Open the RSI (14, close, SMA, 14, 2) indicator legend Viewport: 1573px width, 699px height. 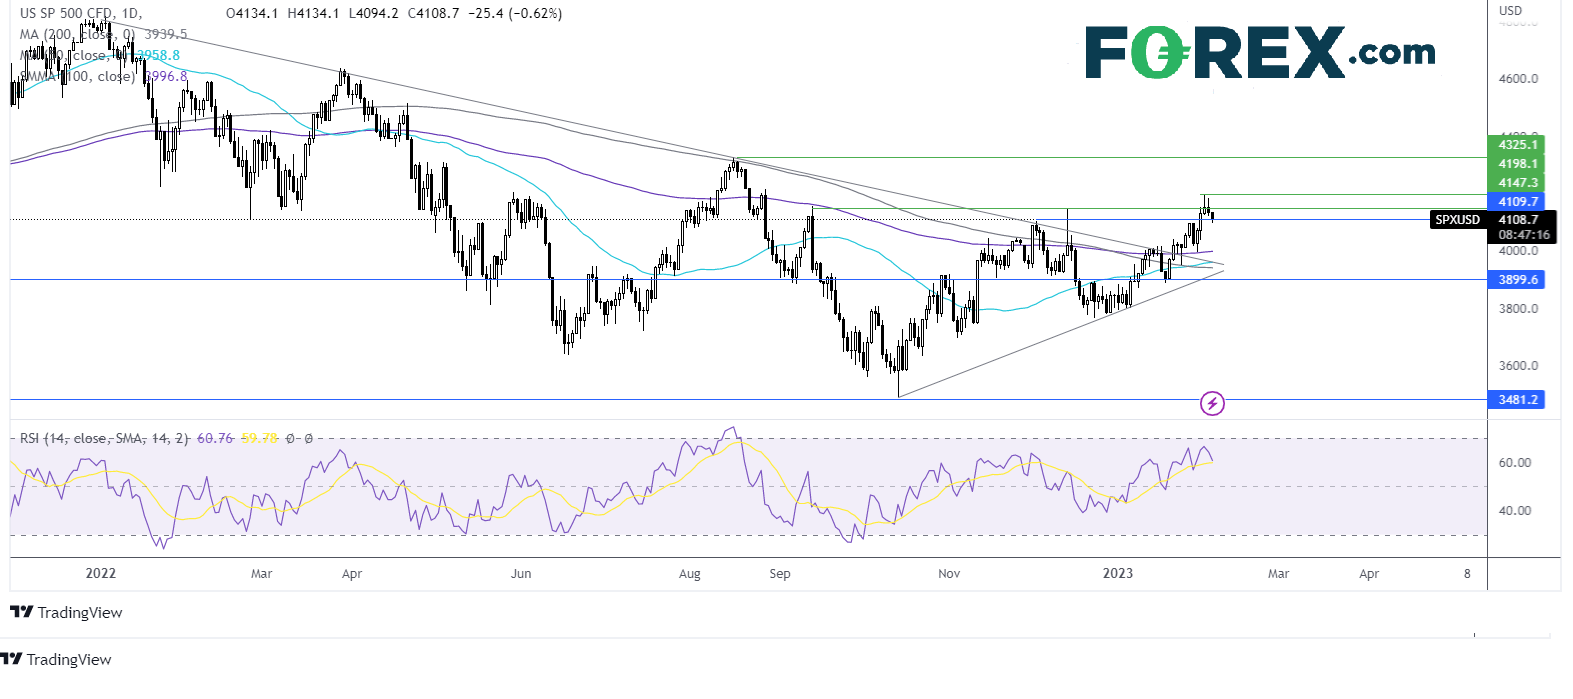tap(104, 438)
